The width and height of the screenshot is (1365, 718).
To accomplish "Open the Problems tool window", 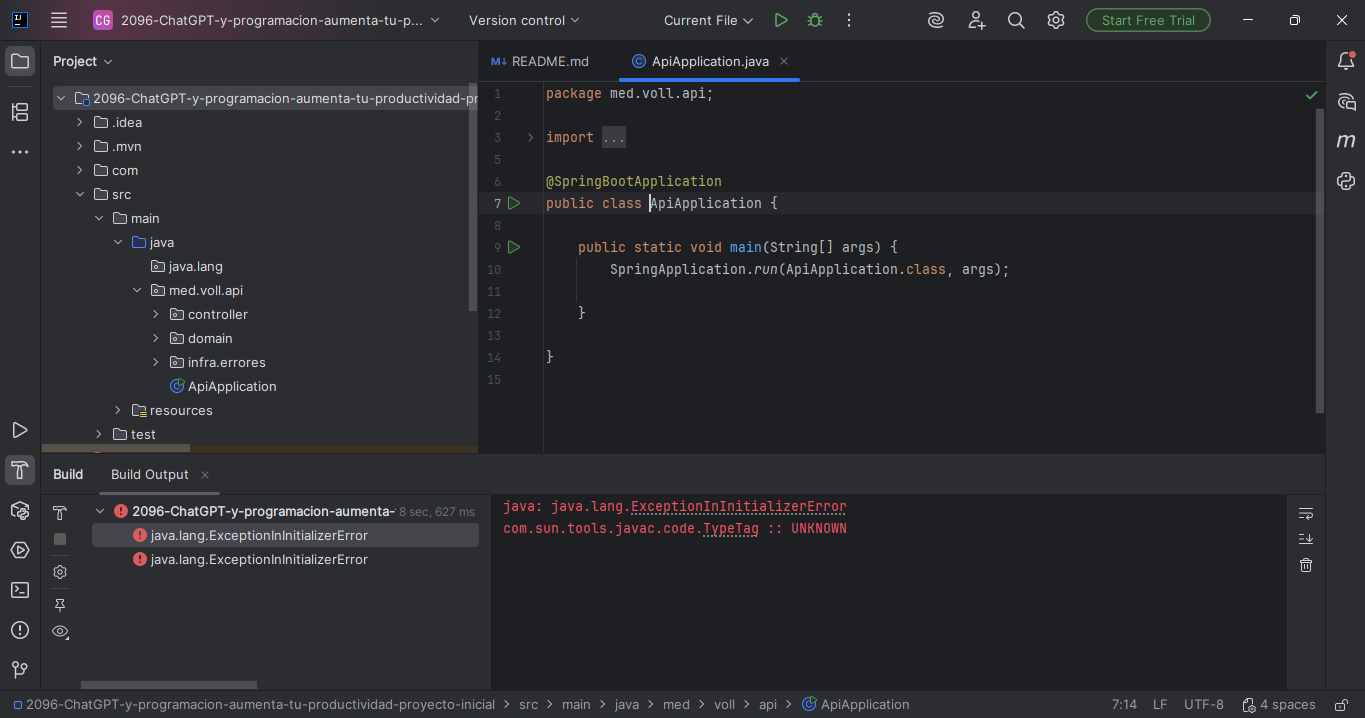I will pos(20,630).
